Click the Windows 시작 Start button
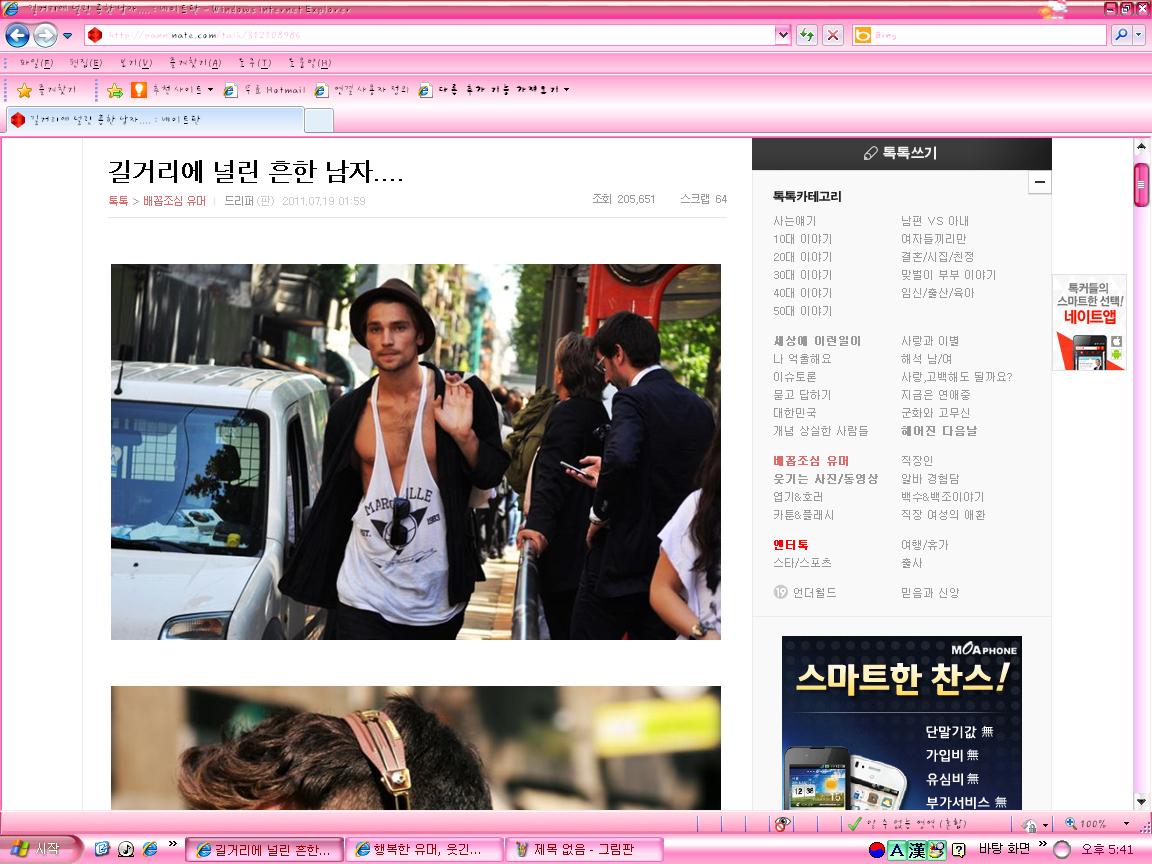This screenshot has width=1152, height=864. 39,849
